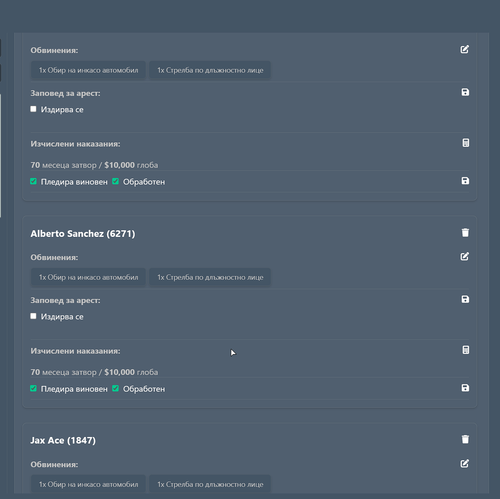This screenshot has width=500, height=499.
Task: Click Jax Ace's 'Обир на инкасо автомобил' charge
Action: pyautogui.click(x=88, y=484)
